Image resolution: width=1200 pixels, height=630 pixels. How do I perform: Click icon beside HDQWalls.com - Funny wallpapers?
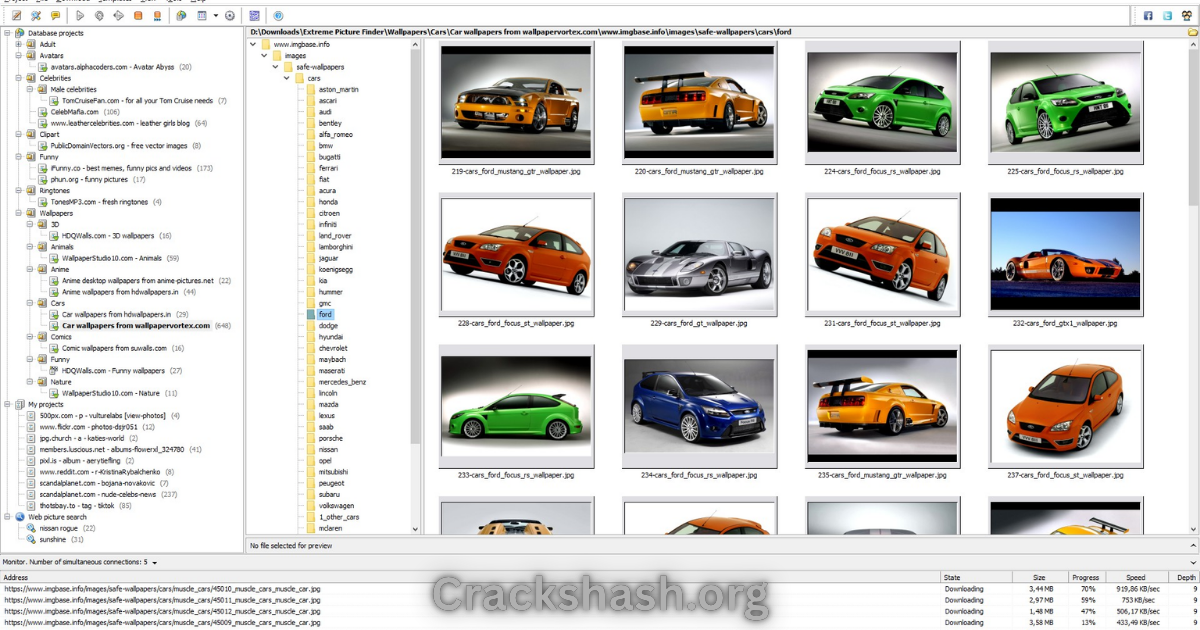55,371
